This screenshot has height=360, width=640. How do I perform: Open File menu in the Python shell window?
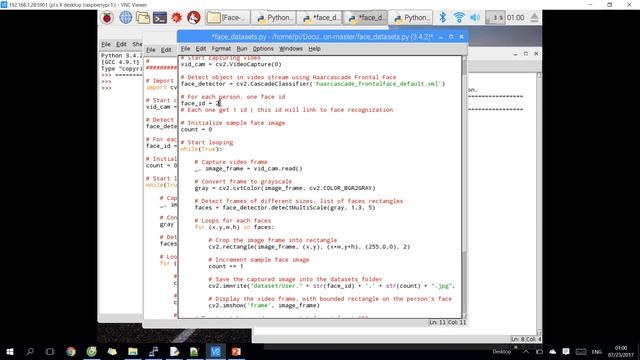(106, 44)
